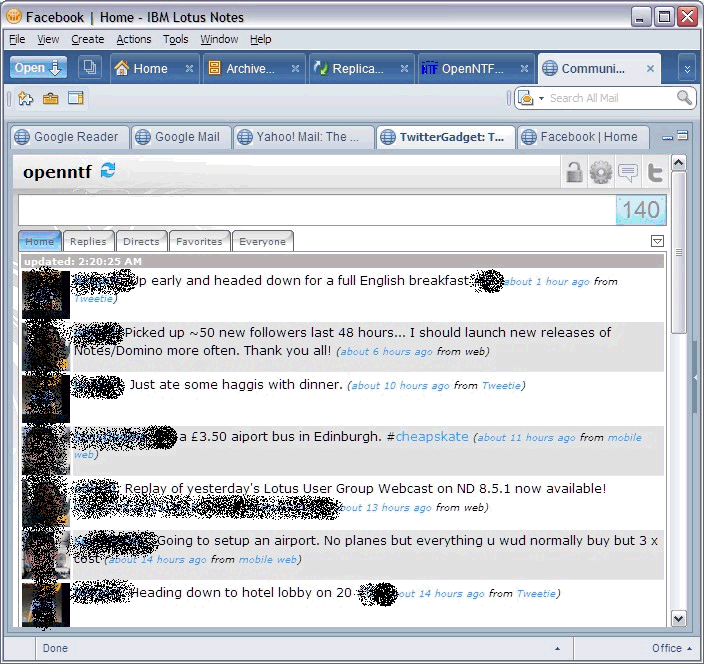Select the Directs timeline tab
Screen dimensions: 704x664
click(141, 242)
